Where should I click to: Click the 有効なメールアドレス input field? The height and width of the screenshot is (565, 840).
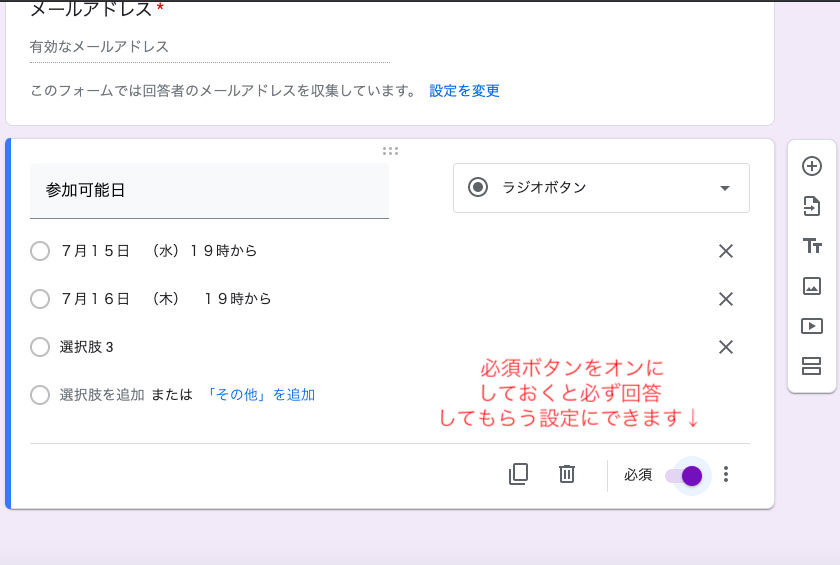click(x=210, y=47)
